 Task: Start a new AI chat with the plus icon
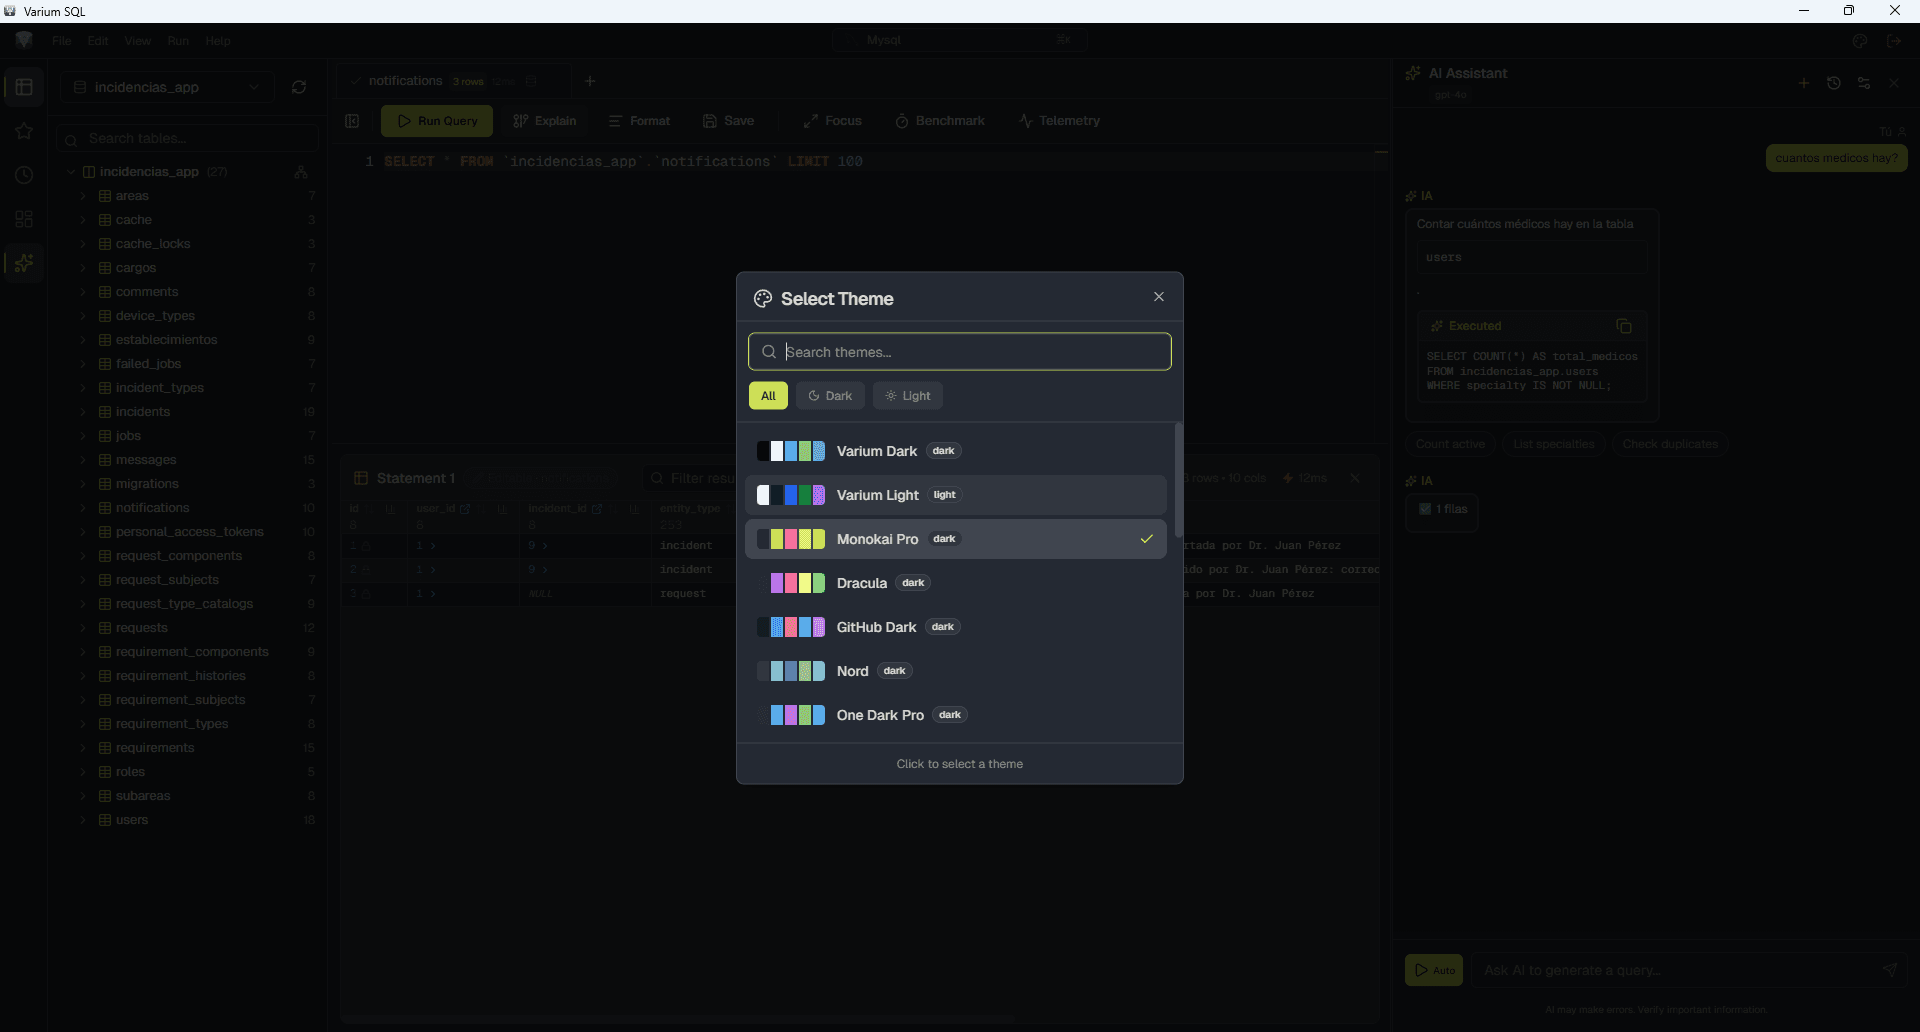point(1804,82)
